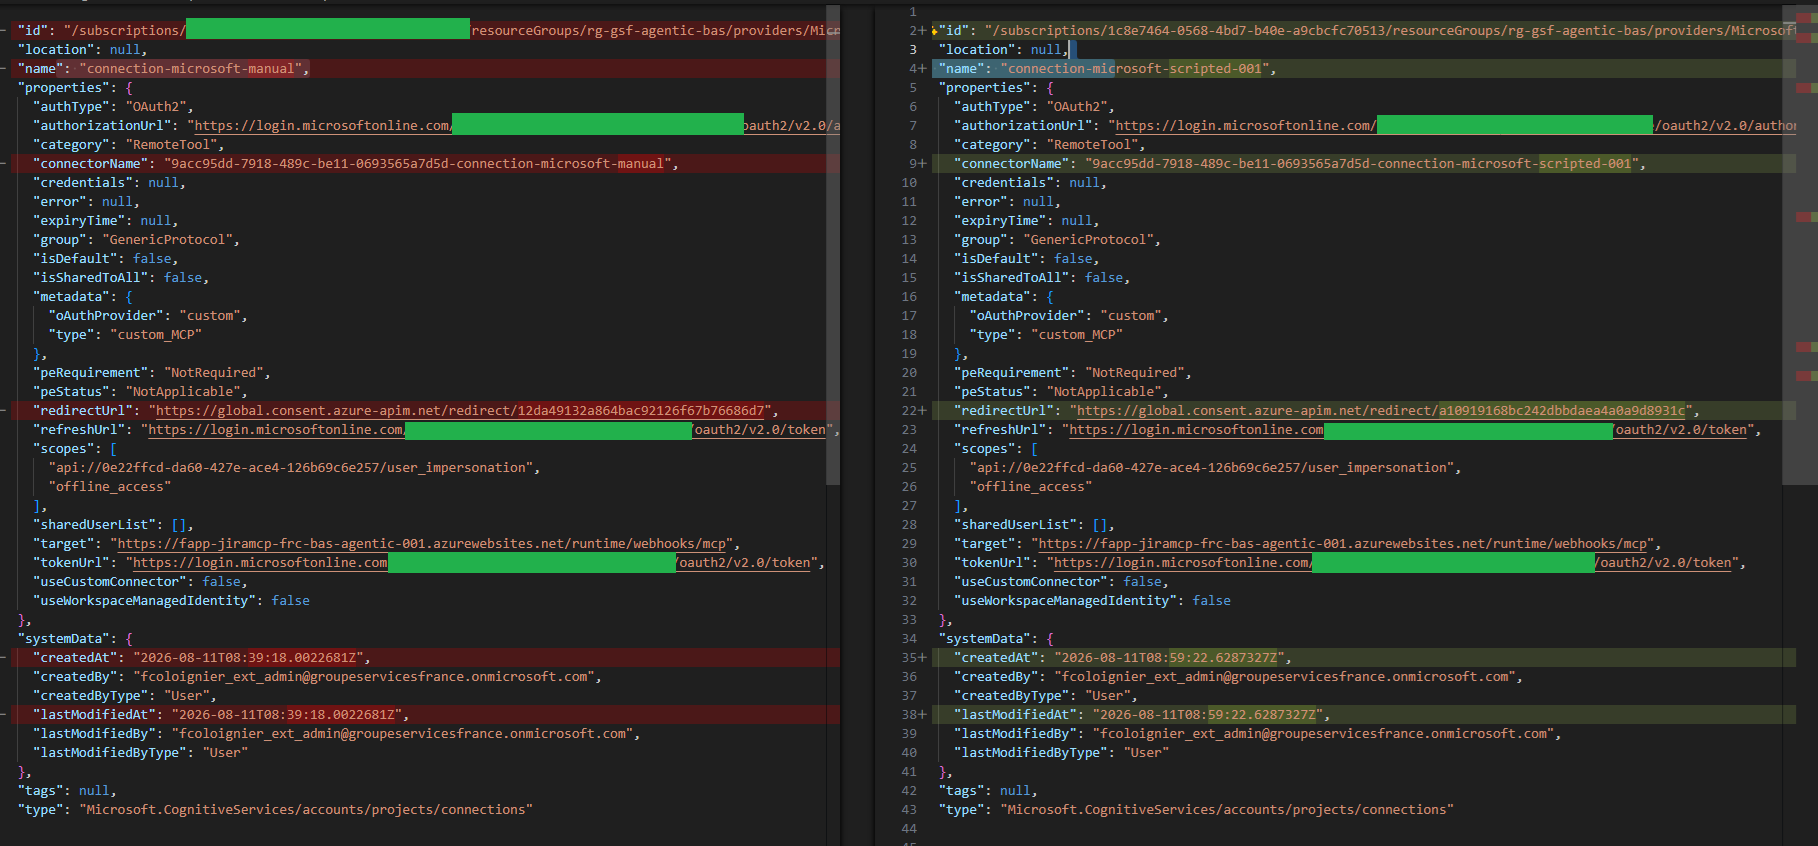Click the lastModifiedAt value in the left pane
Viewport: 1818px width, 846px height.
pos(289,715)
